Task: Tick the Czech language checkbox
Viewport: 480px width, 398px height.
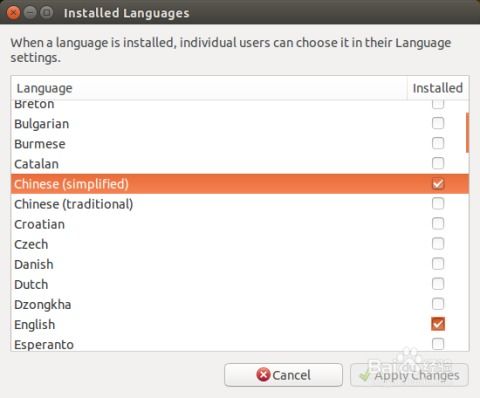Action: 438,244
